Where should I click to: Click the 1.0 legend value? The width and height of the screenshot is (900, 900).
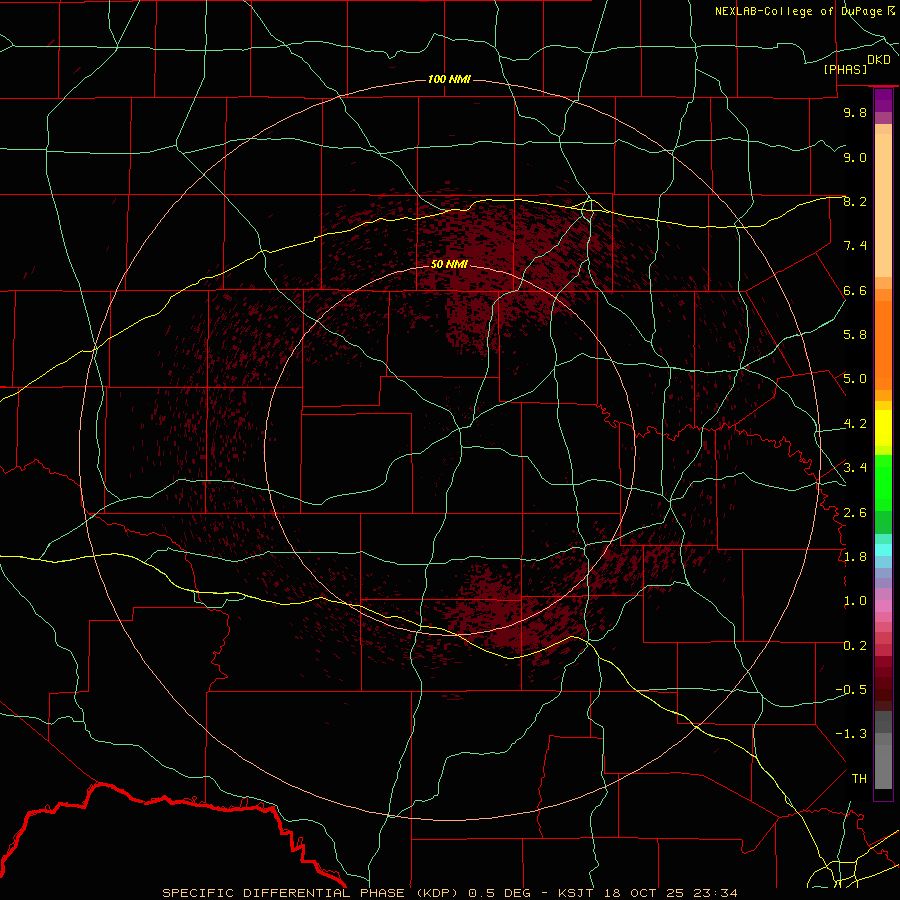point(855,601)
